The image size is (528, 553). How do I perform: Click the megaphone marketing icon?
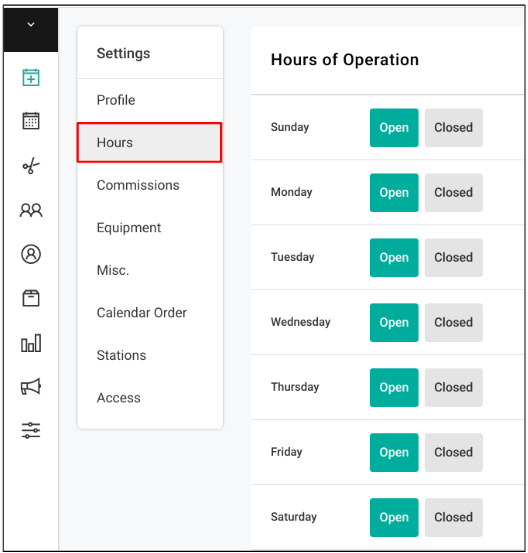pos(31,387)
